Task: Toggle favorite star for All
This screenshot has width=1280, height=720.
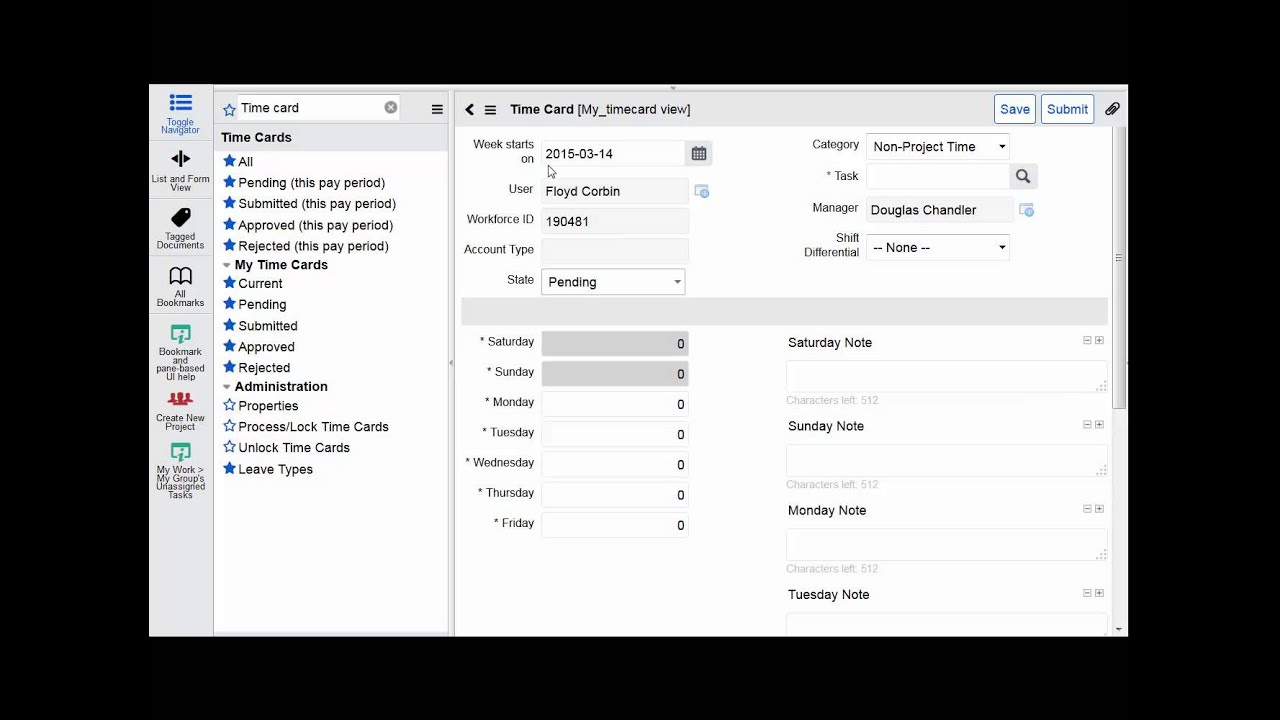Action: coord(229,161)
